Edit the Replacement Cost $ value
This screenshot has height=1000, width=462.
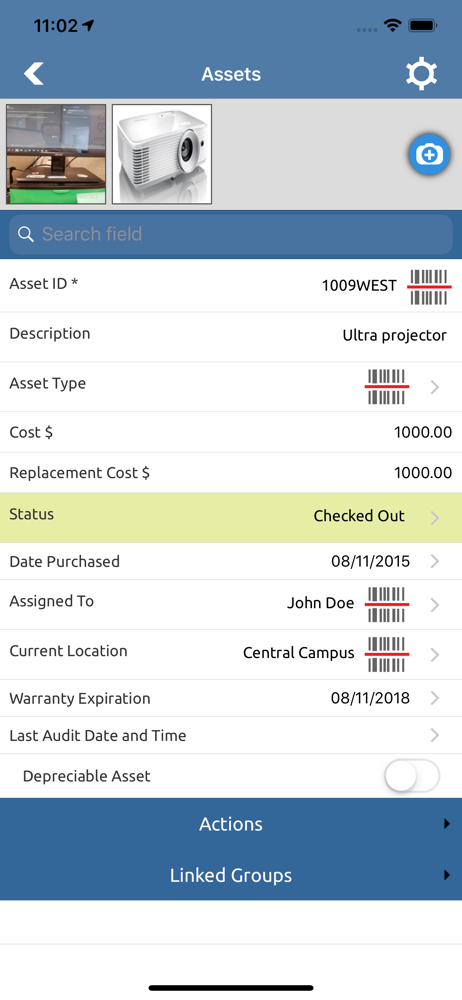point(423,473)
